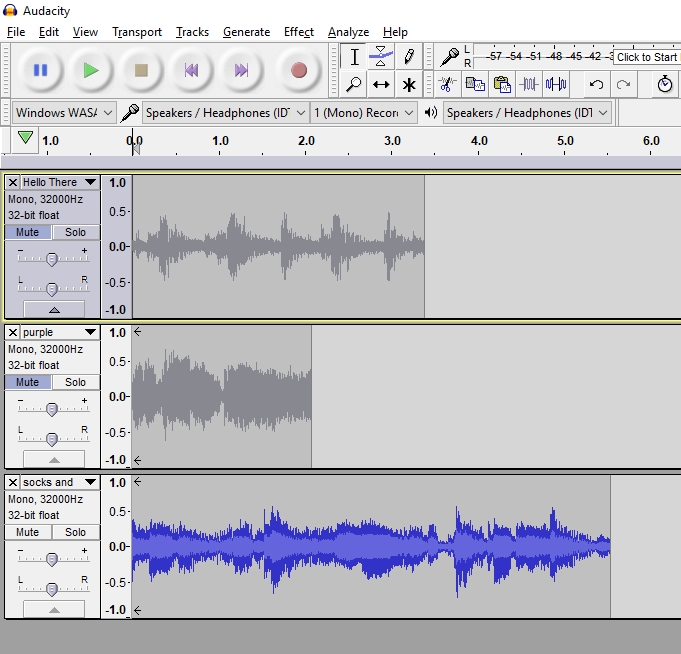
Task: Click the purple track vertical scale ruler
Action: coord(116,396)
